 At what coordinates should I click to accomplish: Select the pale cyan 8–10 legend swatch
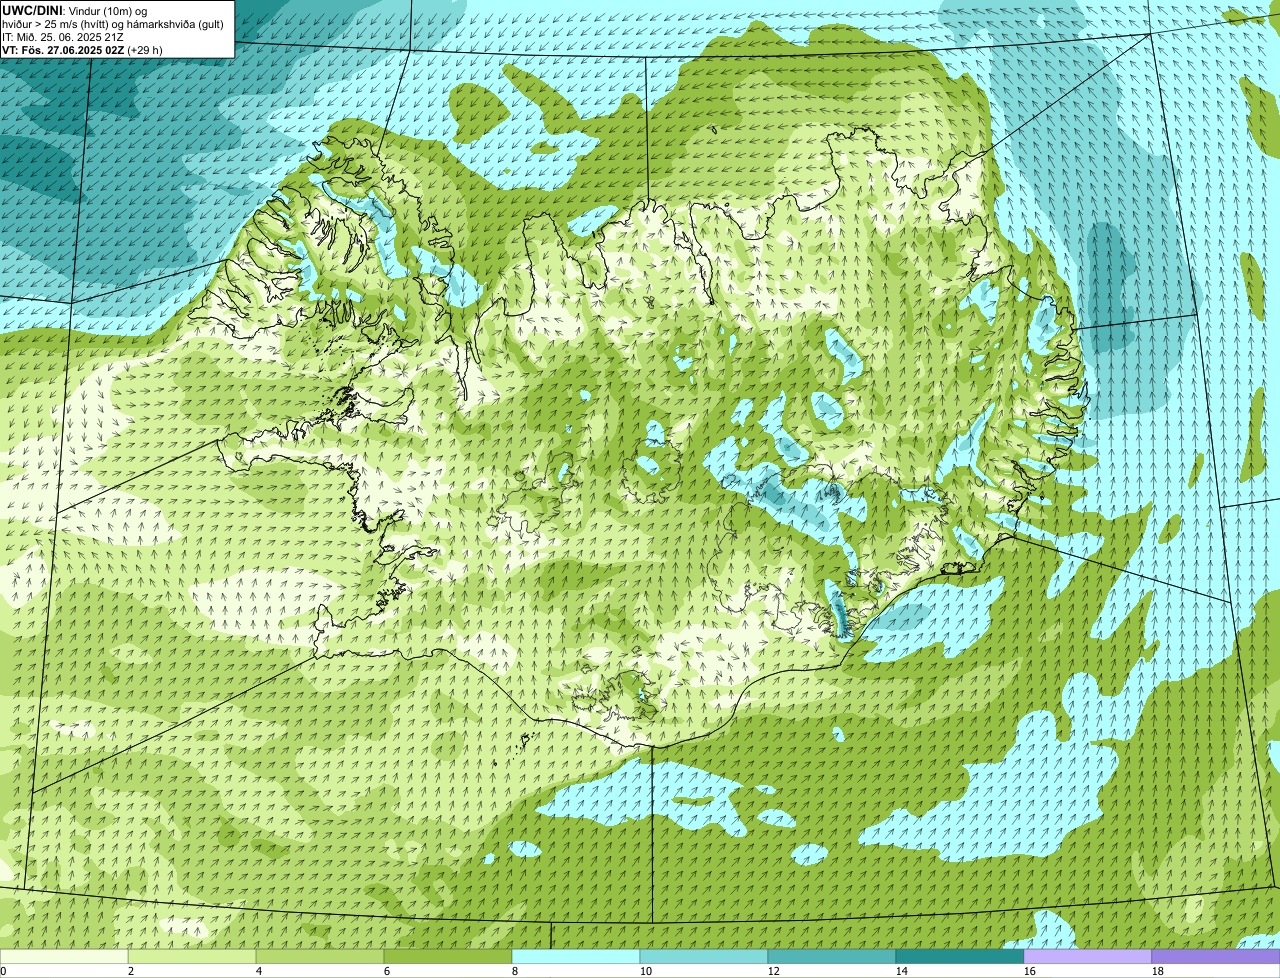coord(576,956)
